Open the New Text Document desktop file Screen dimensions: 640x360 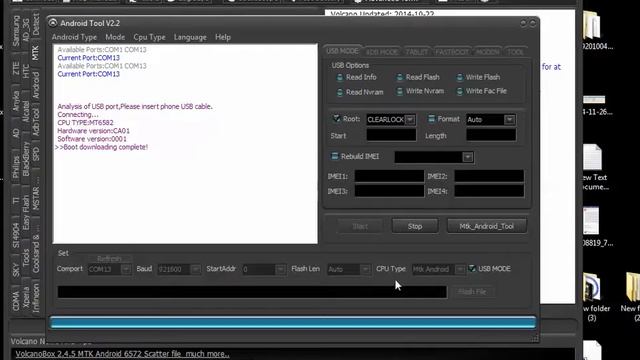click(x=594, y=167)
